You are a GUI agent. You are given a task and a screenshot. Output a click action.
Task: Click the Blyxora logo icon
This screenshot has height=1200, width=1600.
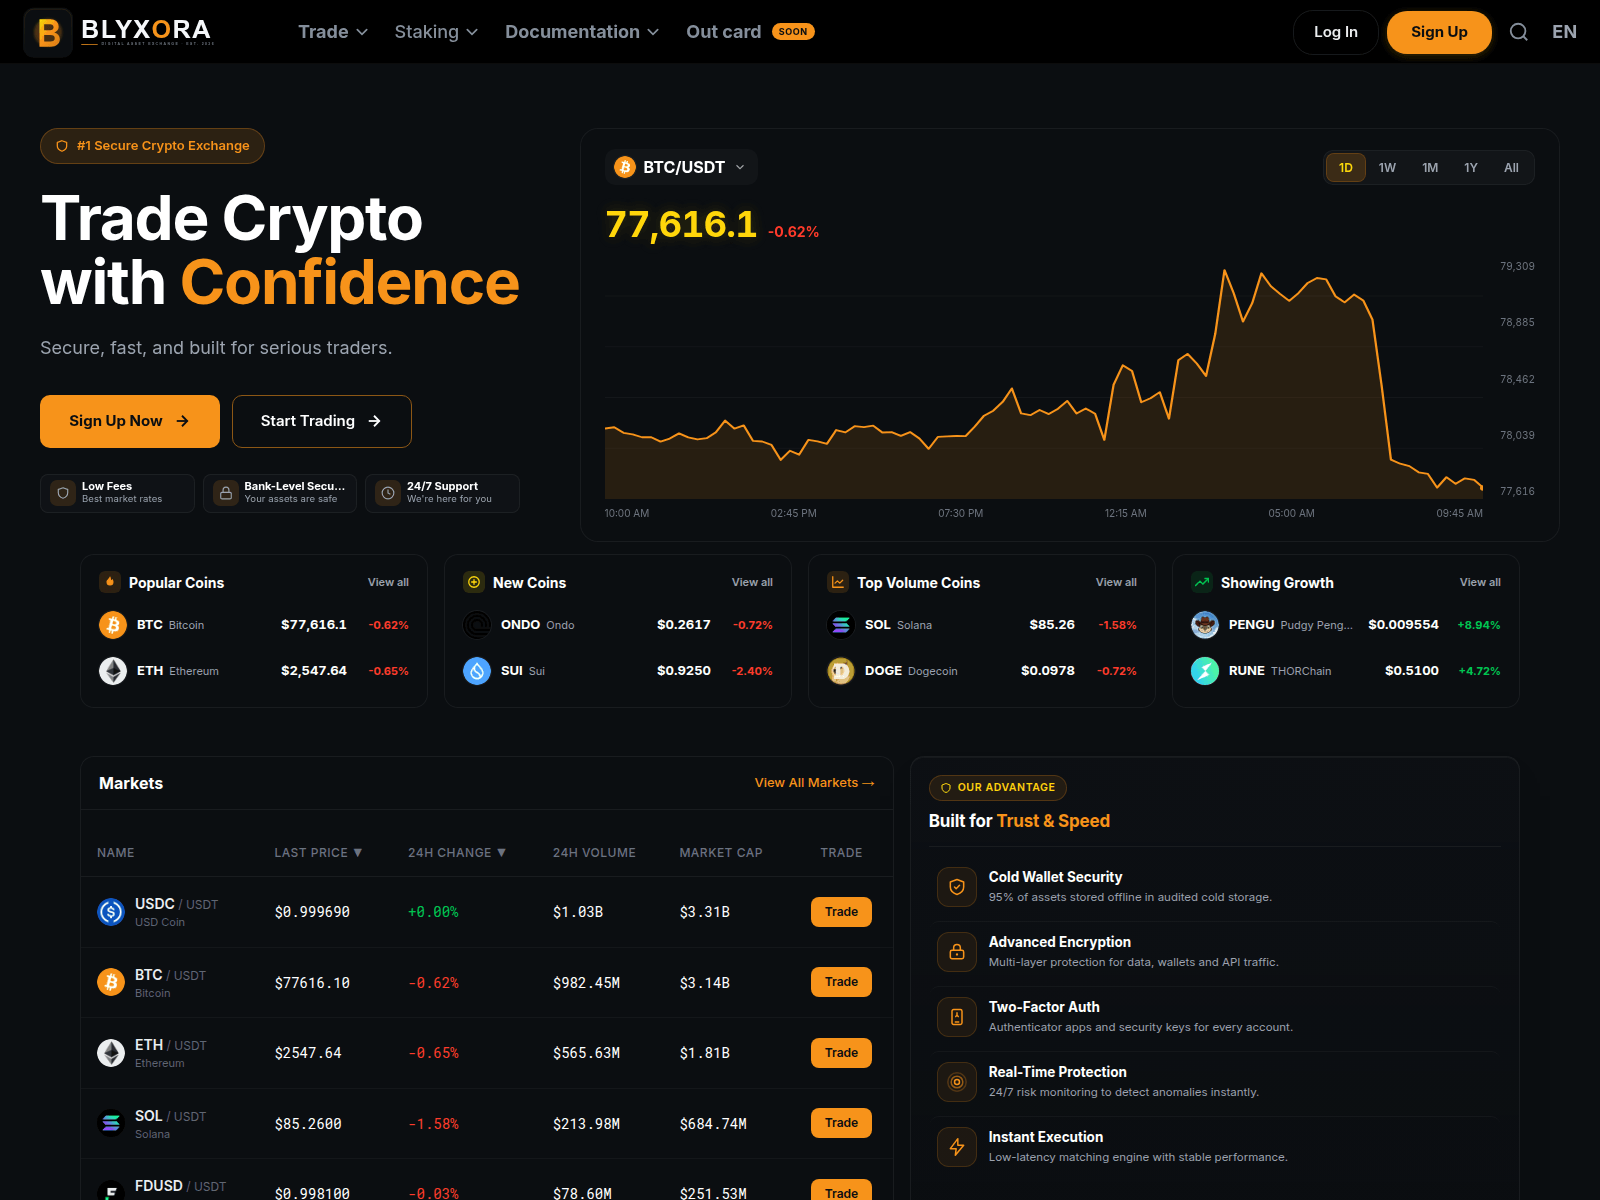click(x=48, y=32)
